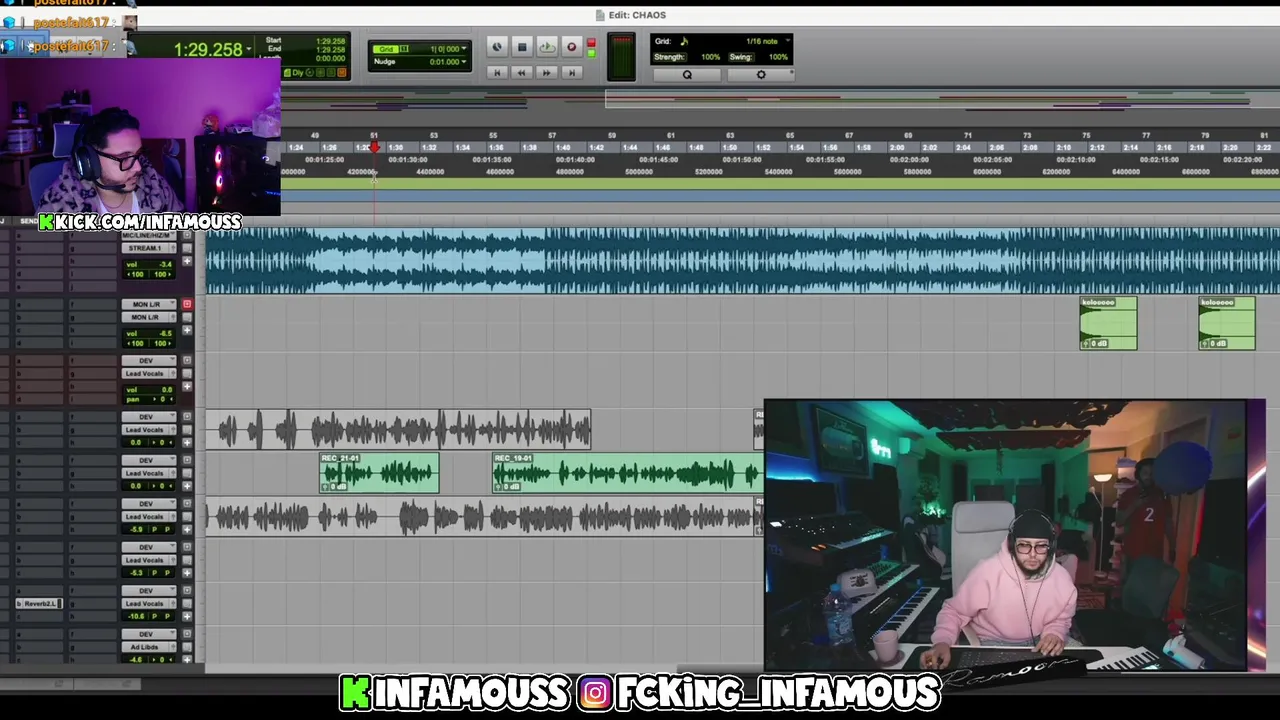The width and height of the screenshot is (1280, 720).
Task: Select the long blue stereo waveform clip
Action: 742,262
